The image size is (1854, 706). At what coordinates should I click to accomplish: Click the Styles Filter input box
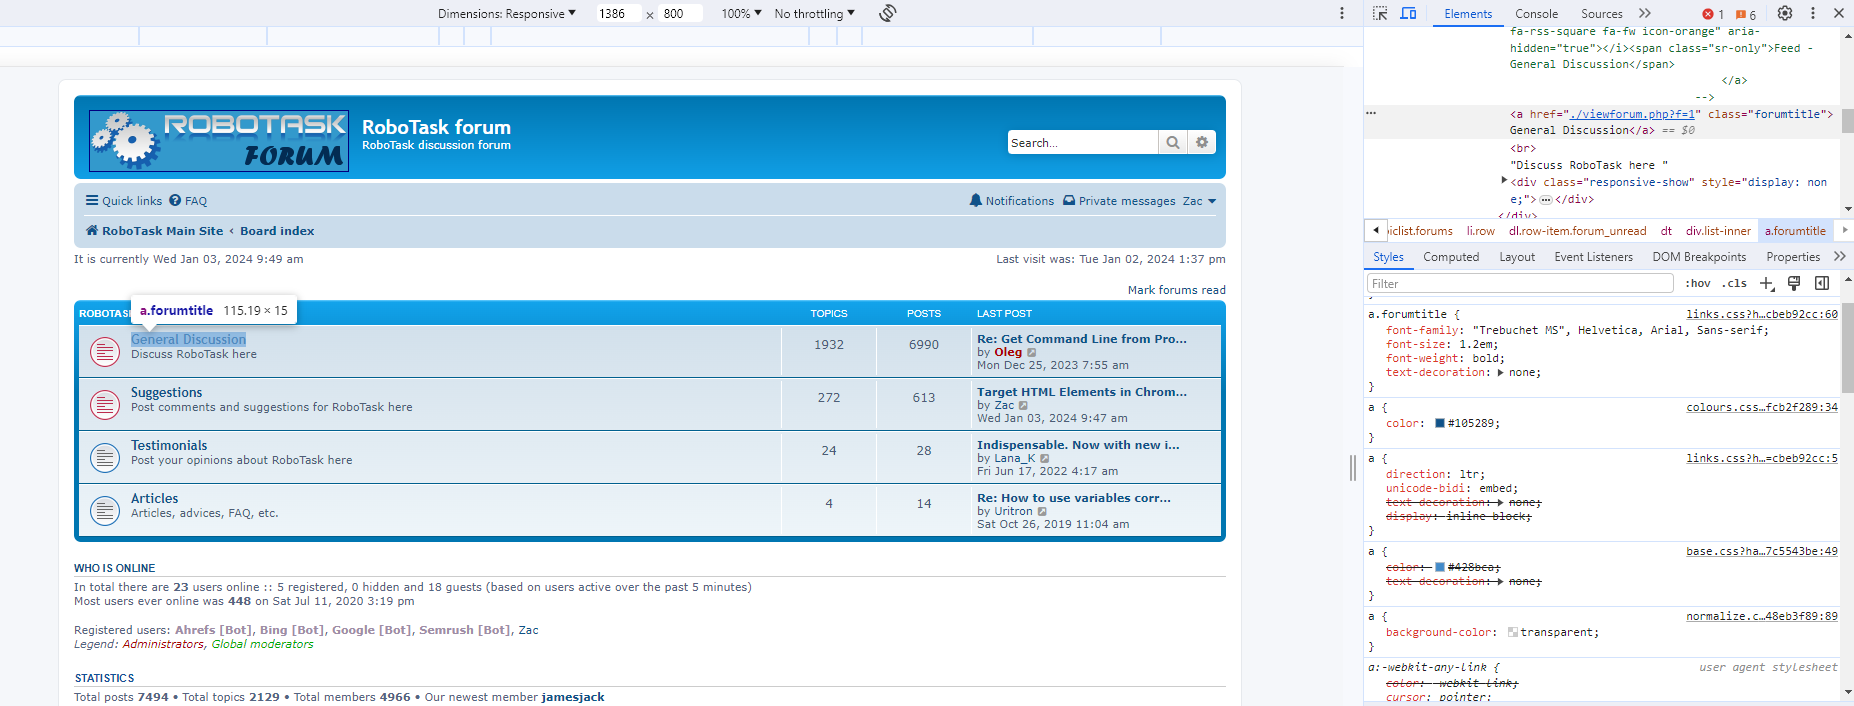(1520, 284)
